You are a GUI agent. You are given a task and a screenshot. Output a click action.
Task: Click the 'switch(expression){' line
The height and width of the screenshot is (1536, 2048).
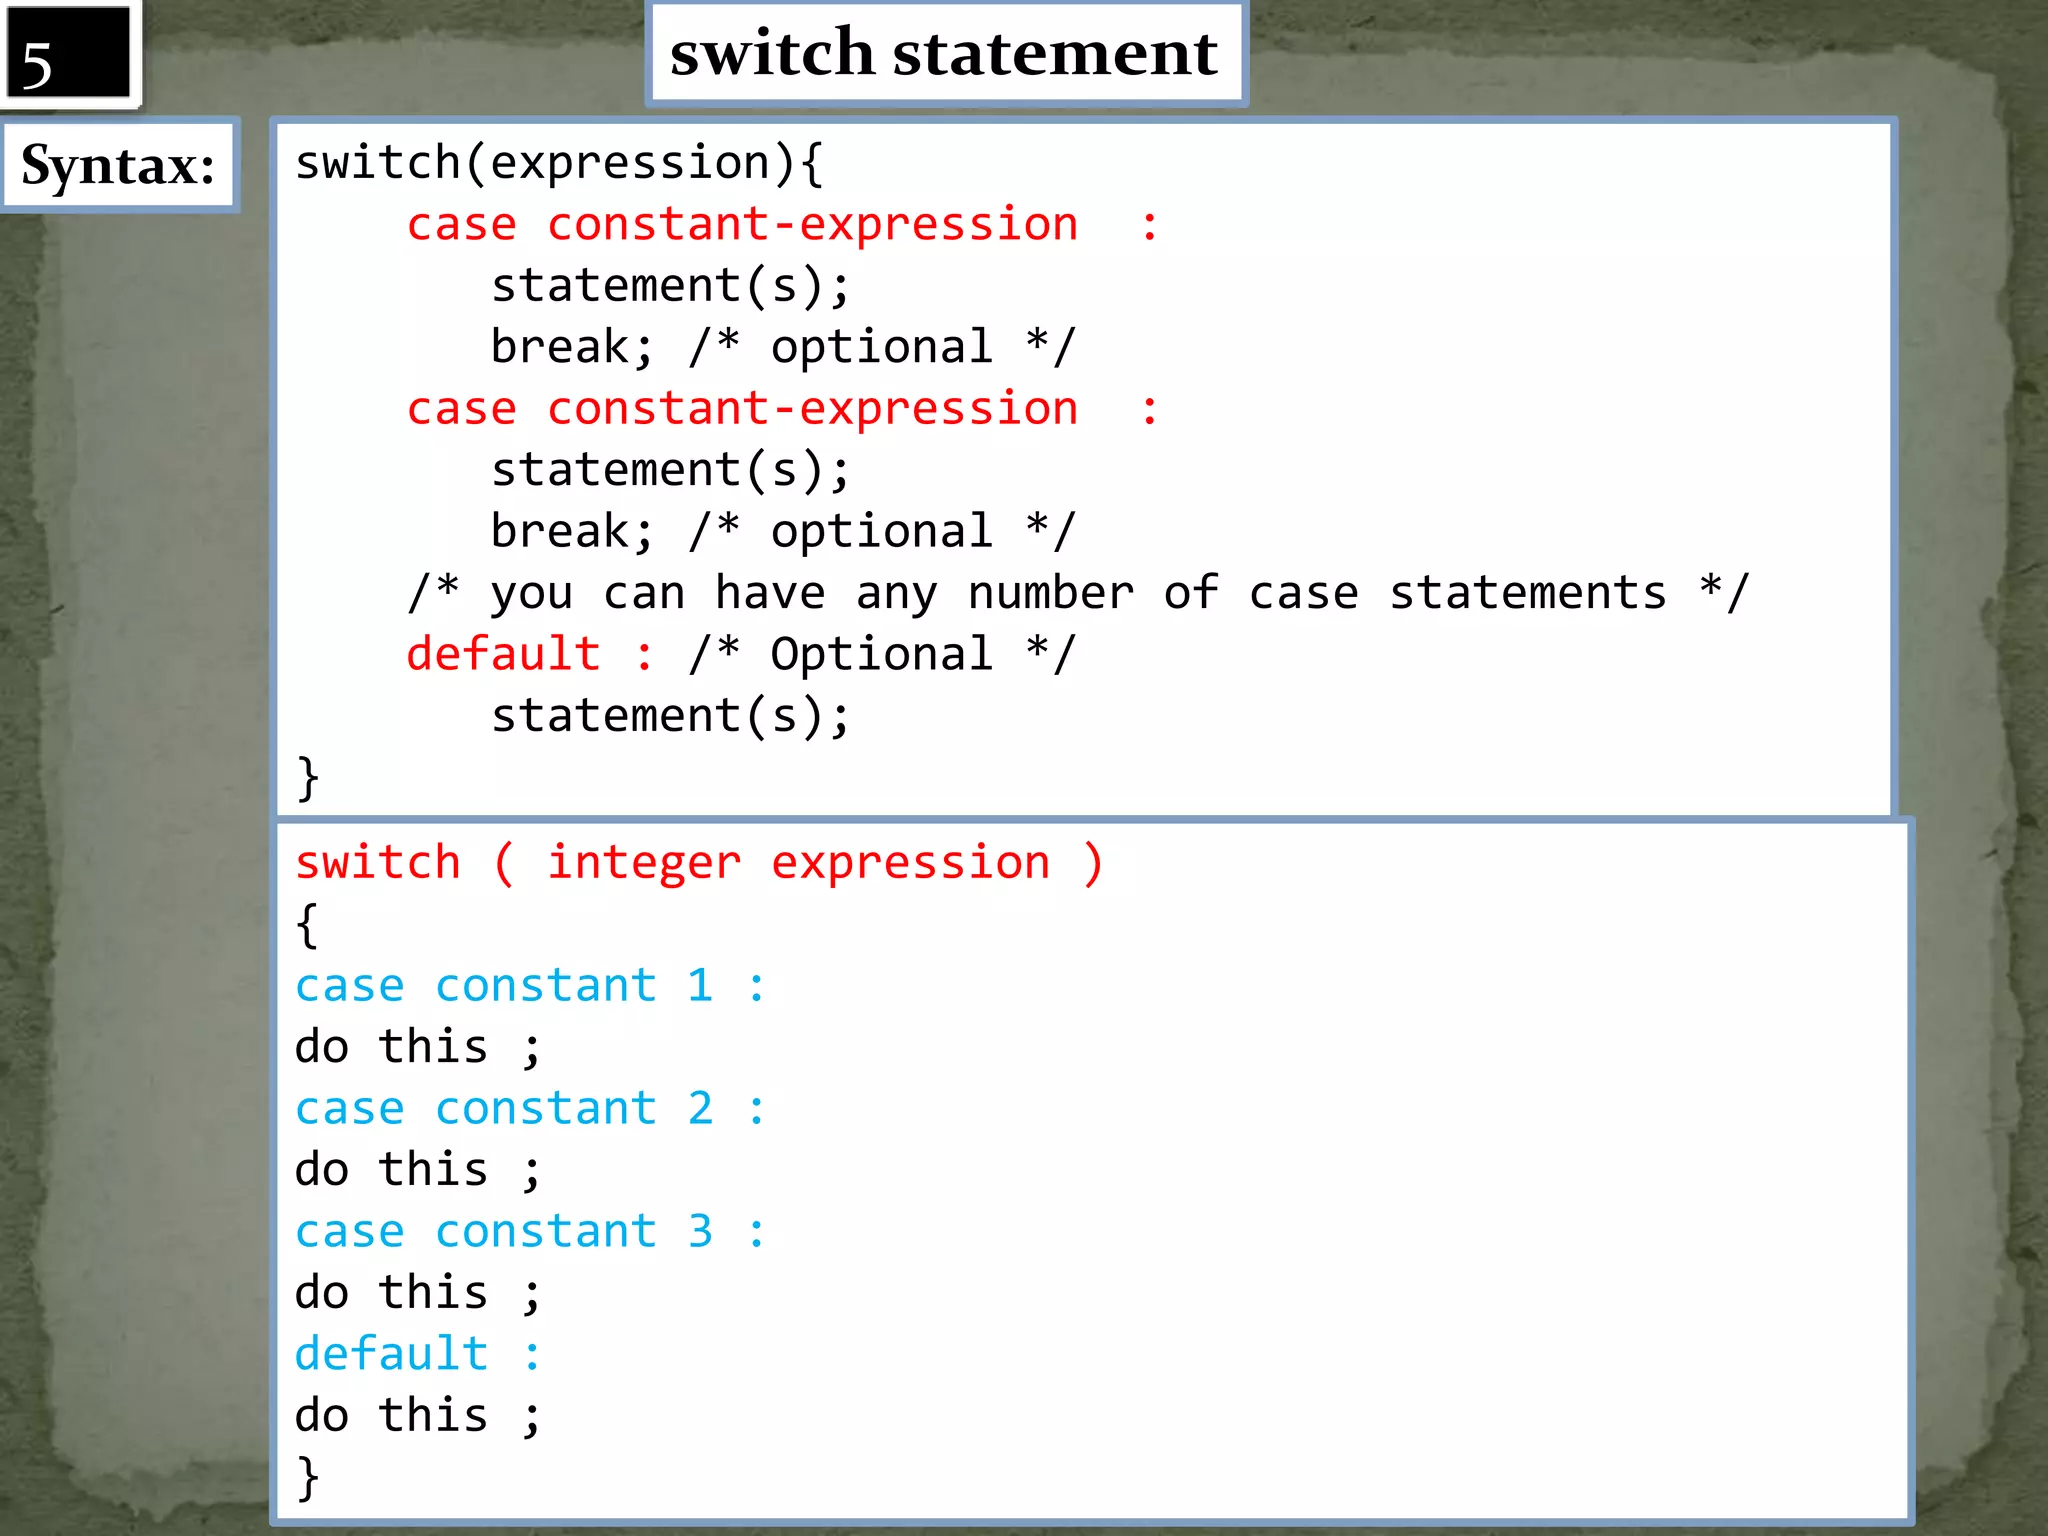558,163
